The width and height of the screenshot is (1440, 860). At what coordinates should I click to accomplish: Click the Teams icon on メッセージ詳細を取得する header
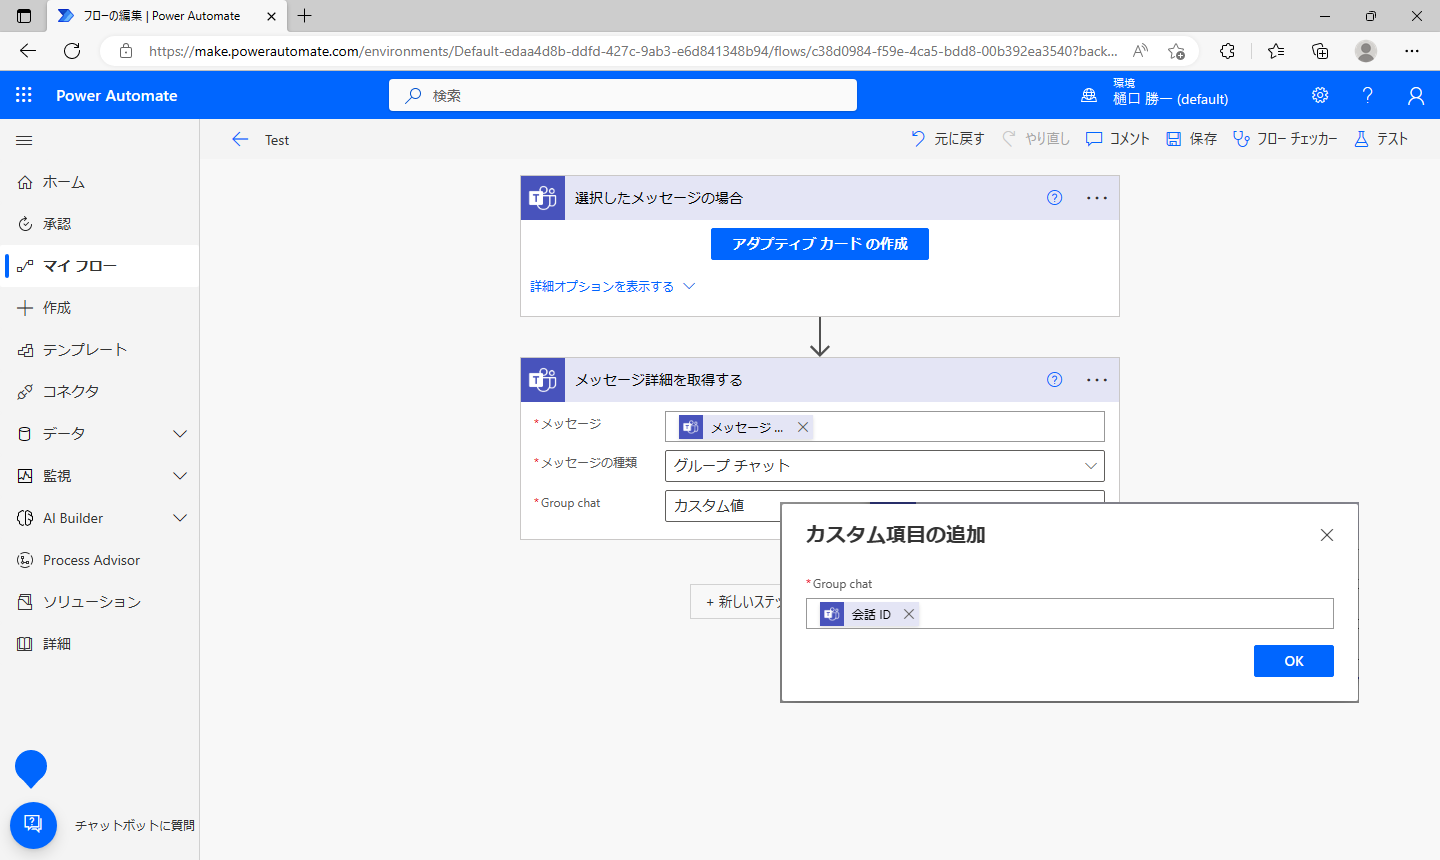(x=543, y=380)
